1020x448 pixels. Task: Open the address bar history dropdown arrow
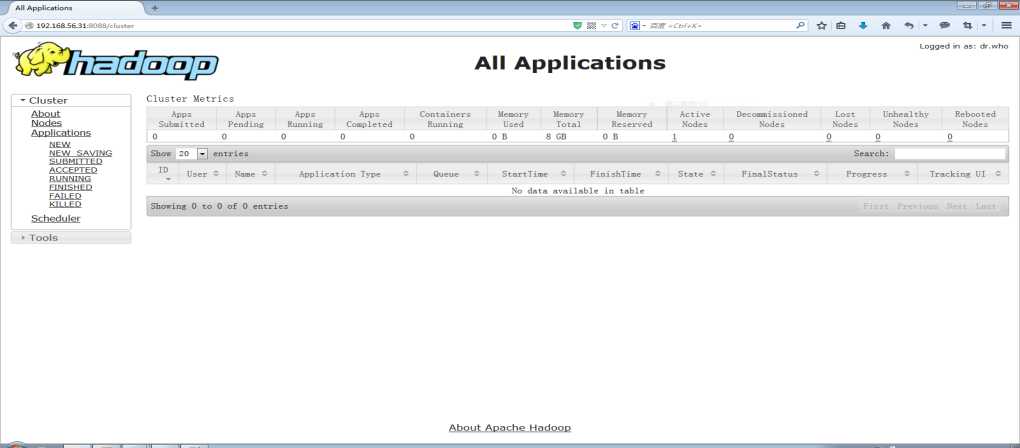point(604,25)
